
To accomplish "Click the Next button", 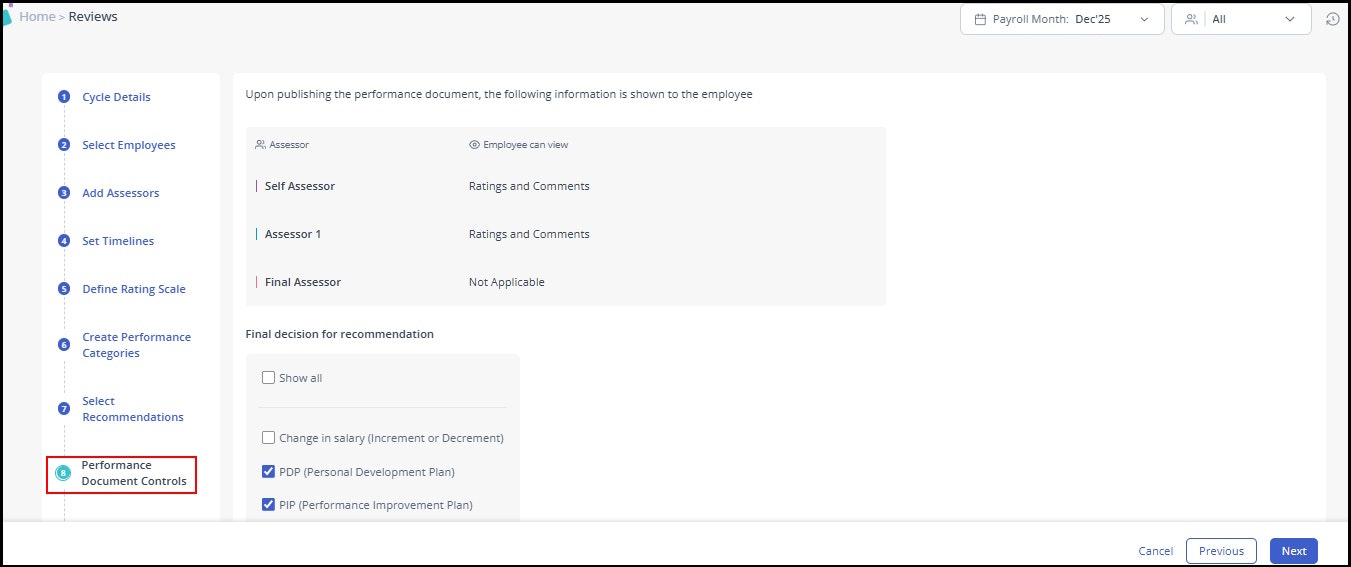I will pos(1294,551).
